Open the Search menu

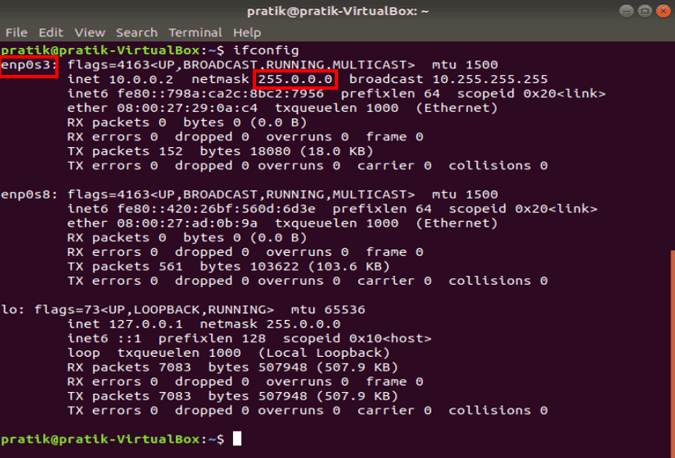point(136,33)
